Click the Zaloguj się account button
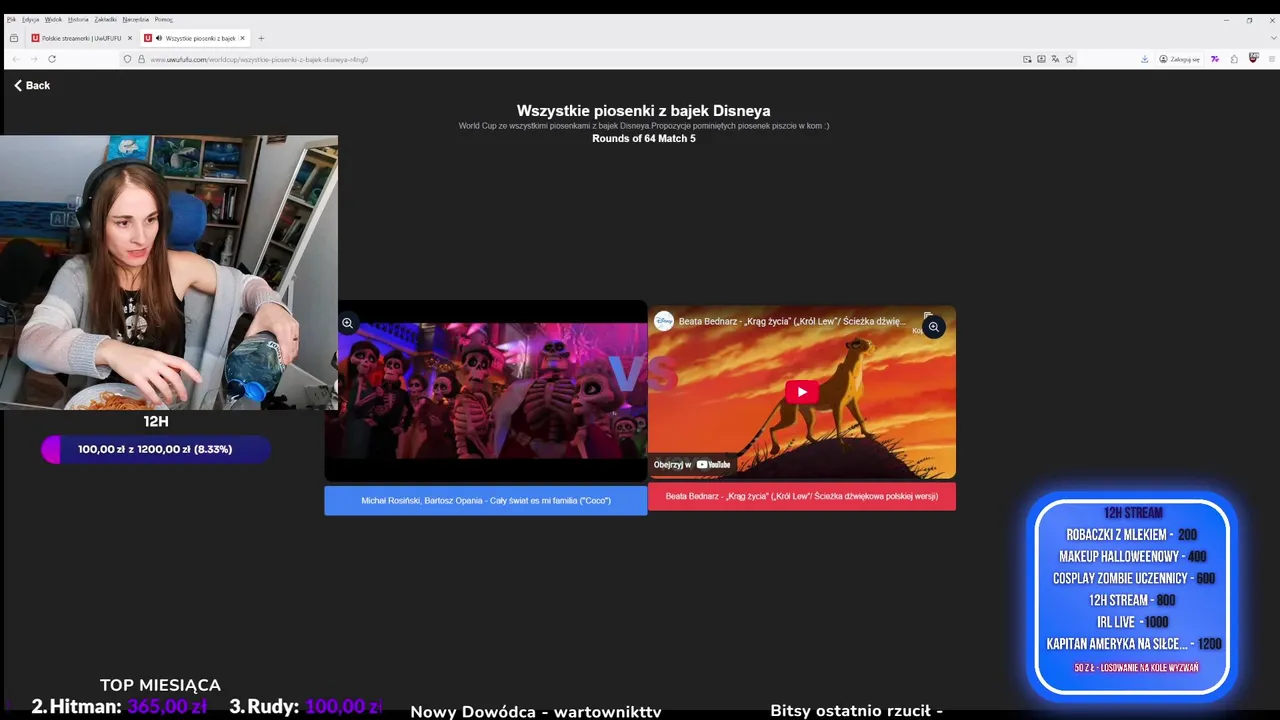Screen dimensions: 1280x720 [x=1179, y=59]
